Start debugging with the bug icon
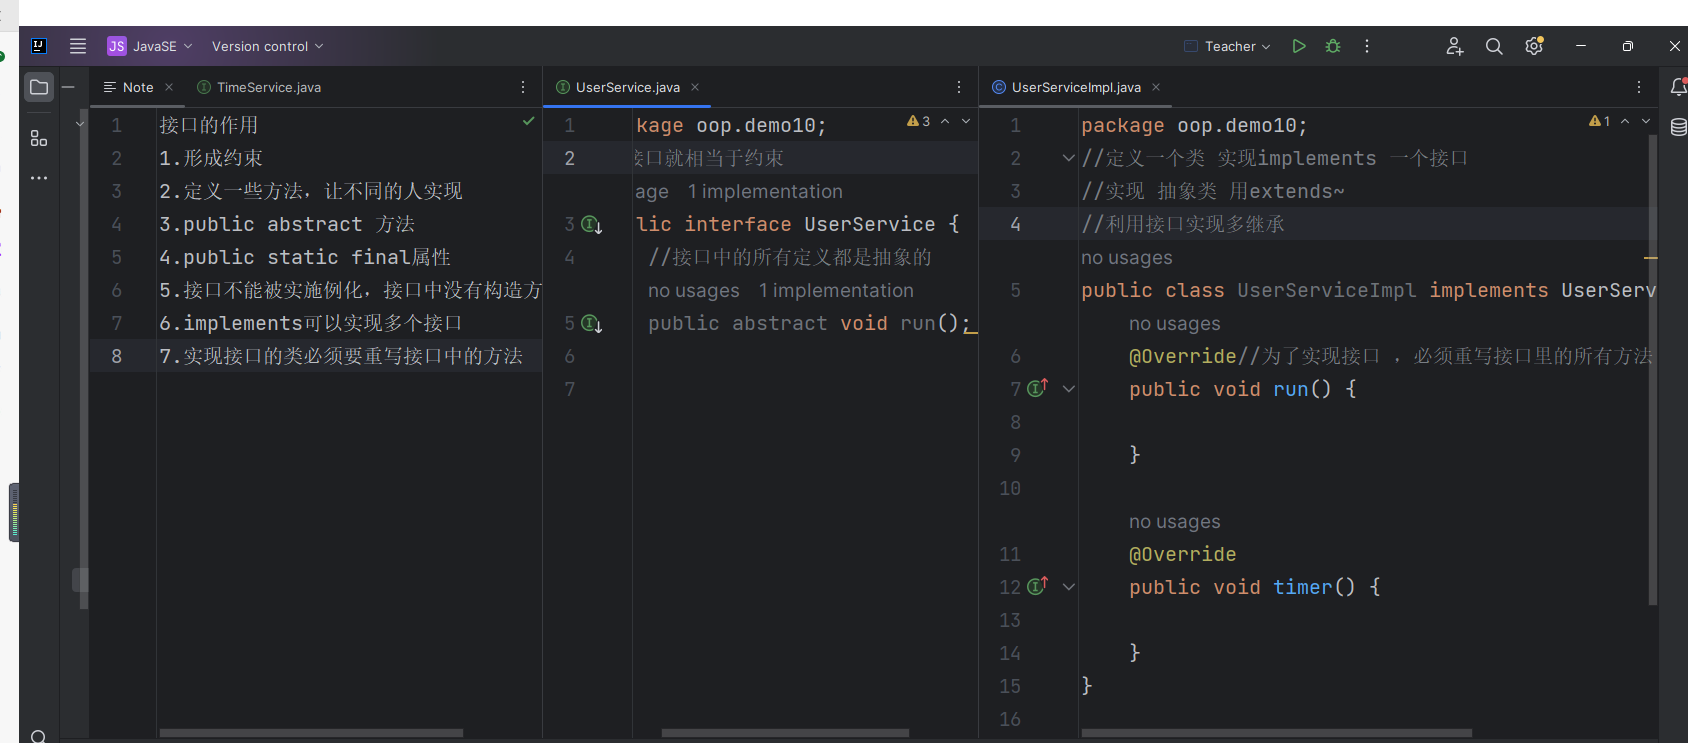 click(1333, 46)
